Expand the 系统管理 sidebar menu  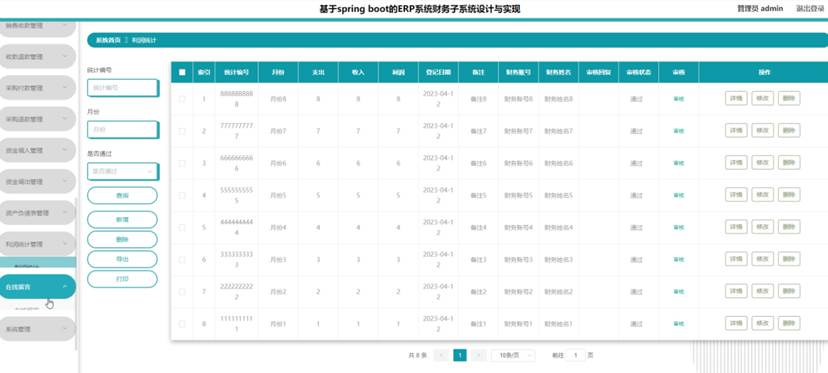point(36,329)
